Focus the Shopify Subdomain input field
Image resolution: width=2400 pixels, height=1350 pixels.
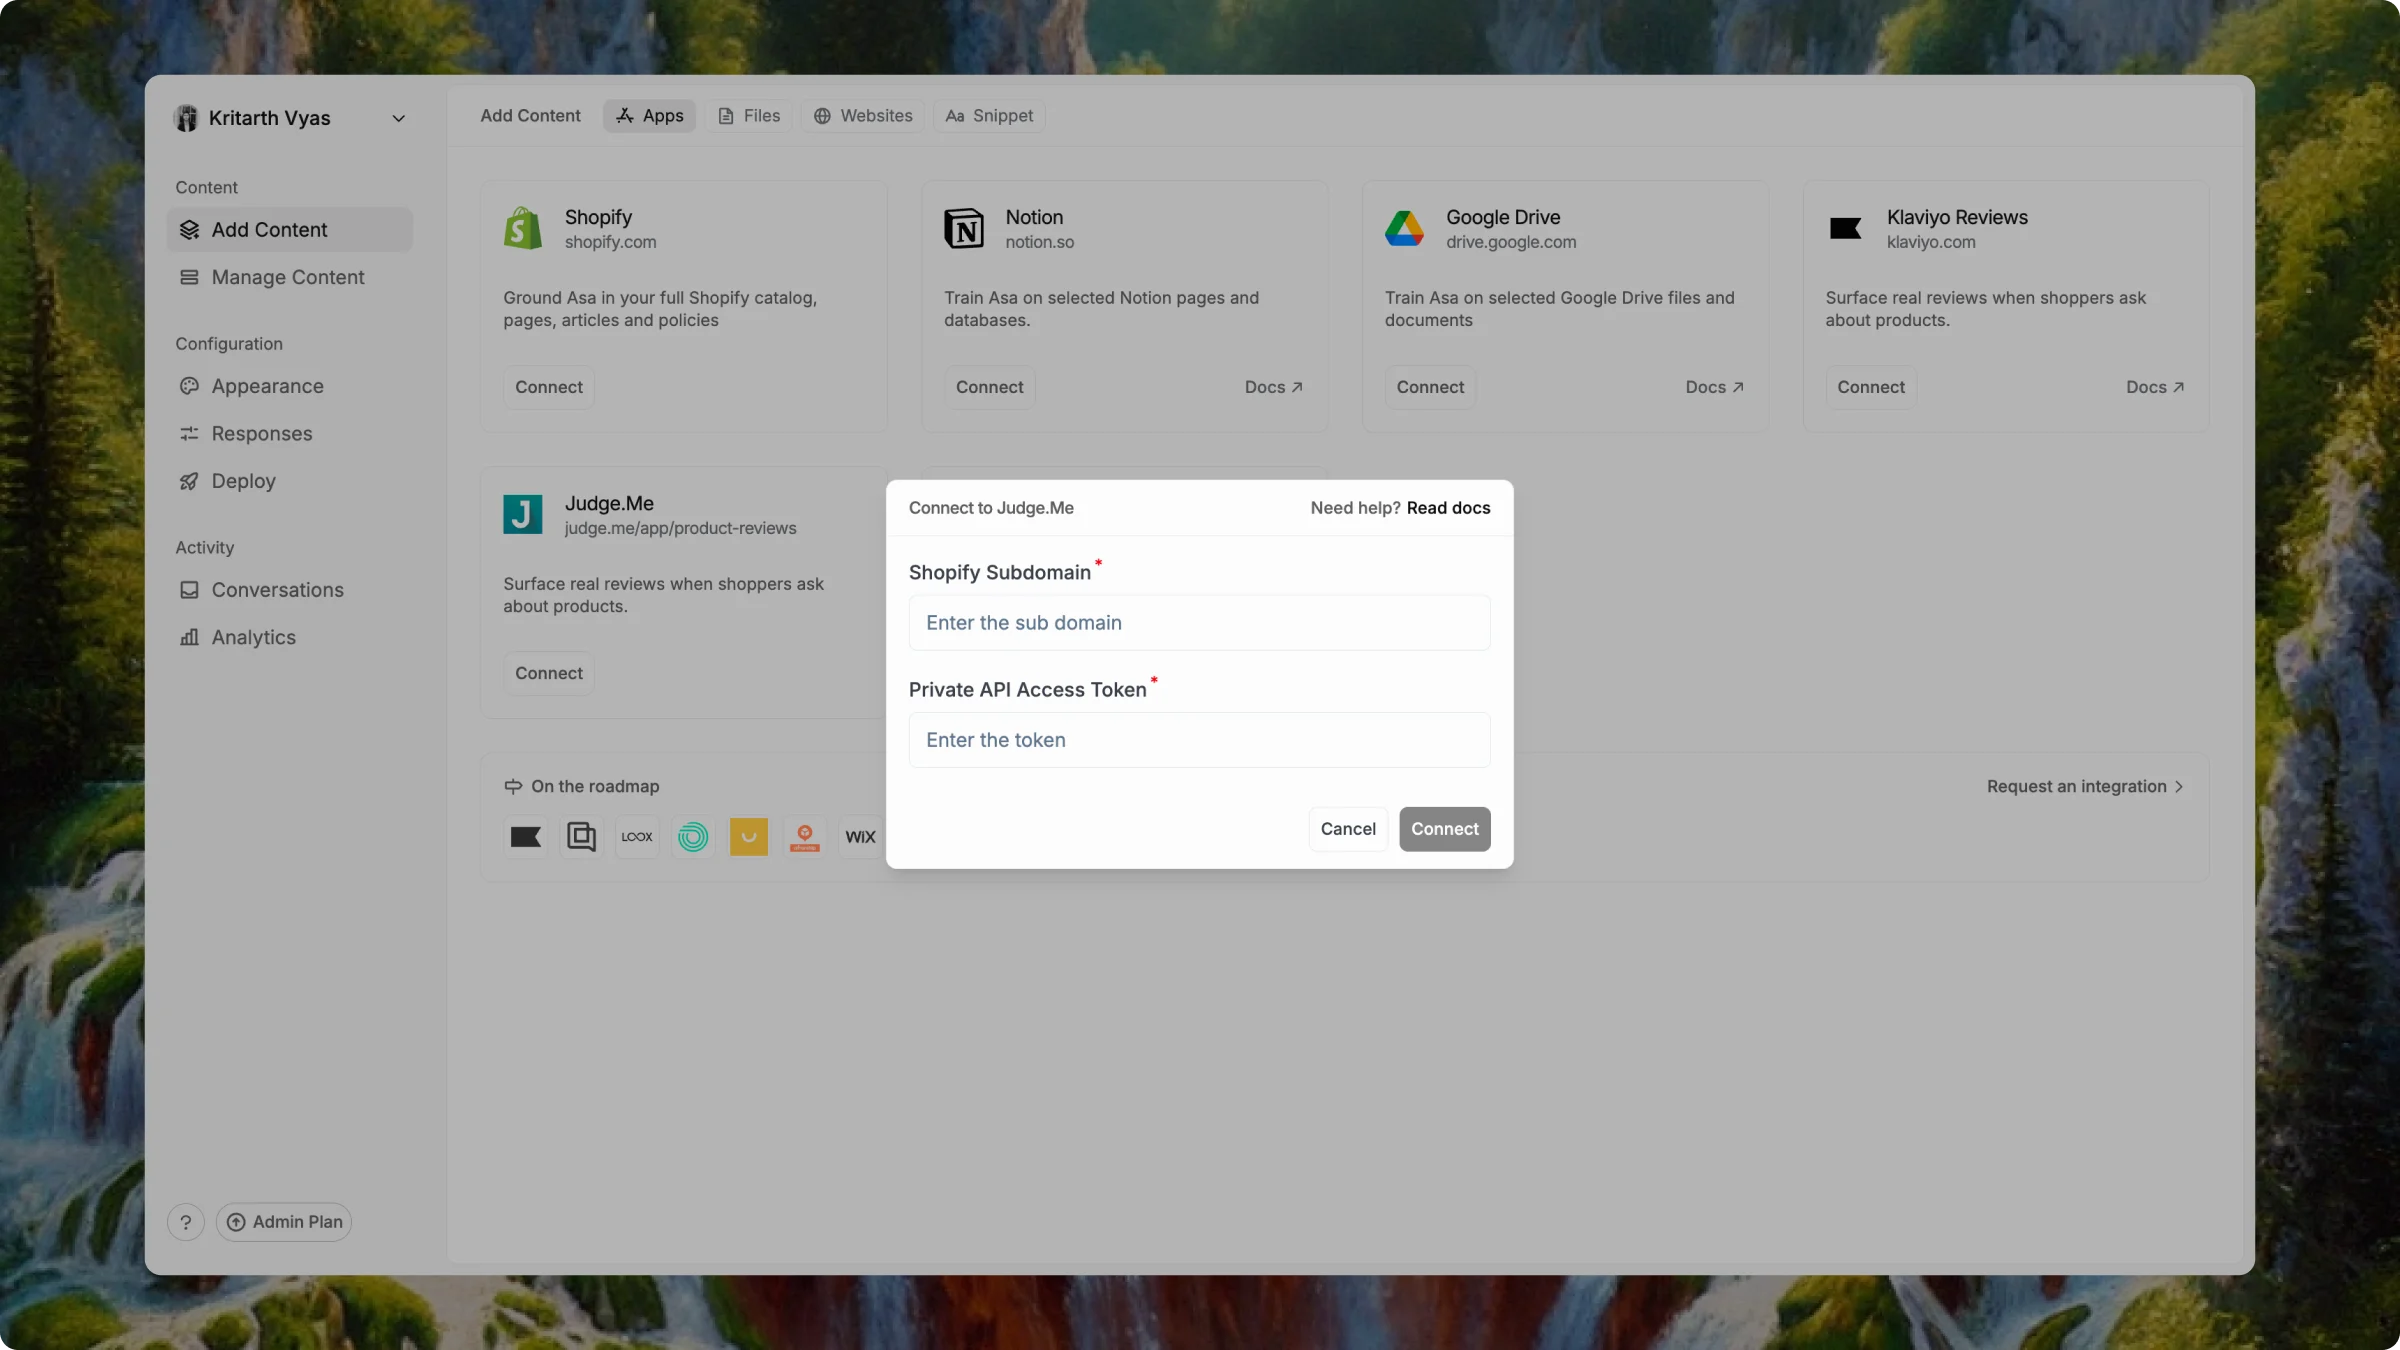pyautogui.click(x=1199, y=623)
